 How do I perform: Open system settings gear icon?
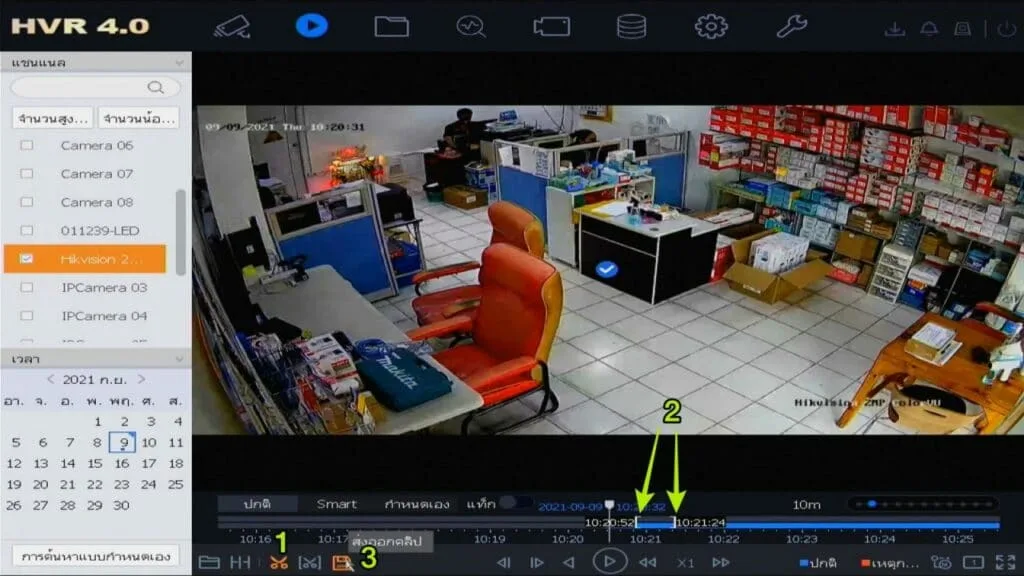coord(711,26)
